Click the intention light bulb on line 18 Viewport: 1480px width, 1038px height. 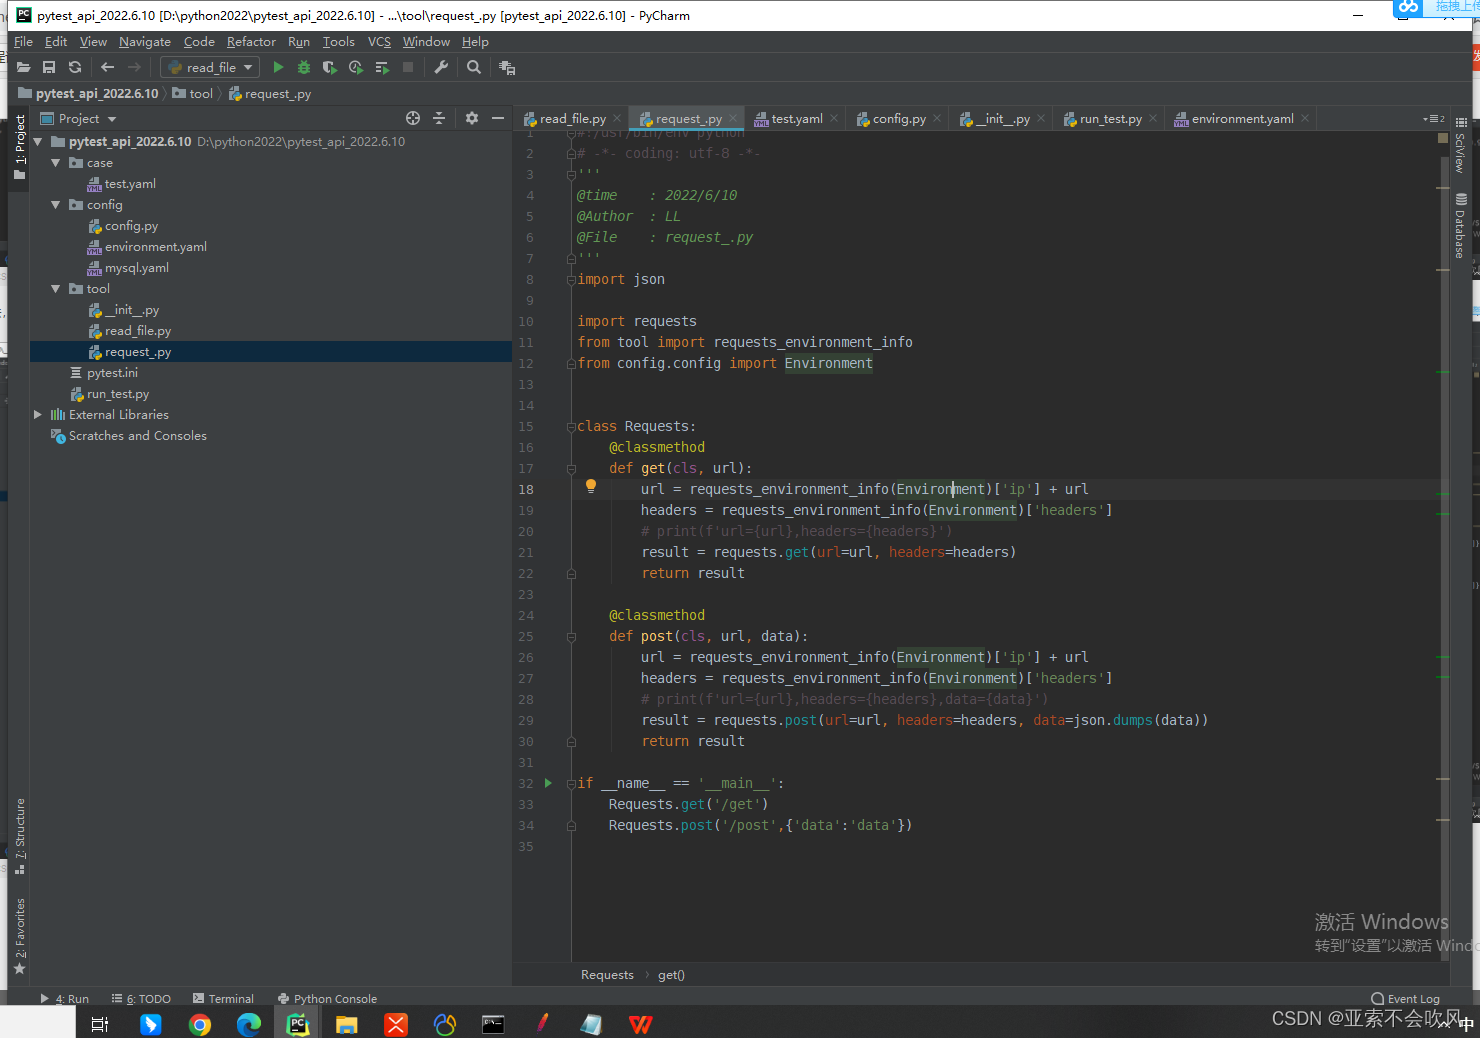click(x=591, y=486)
